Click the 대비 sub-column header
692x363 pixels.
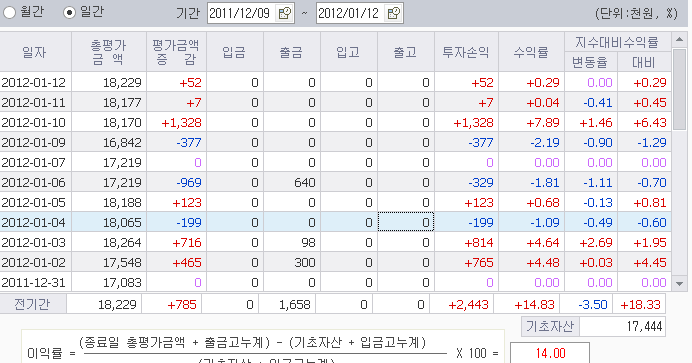point(644,62)
